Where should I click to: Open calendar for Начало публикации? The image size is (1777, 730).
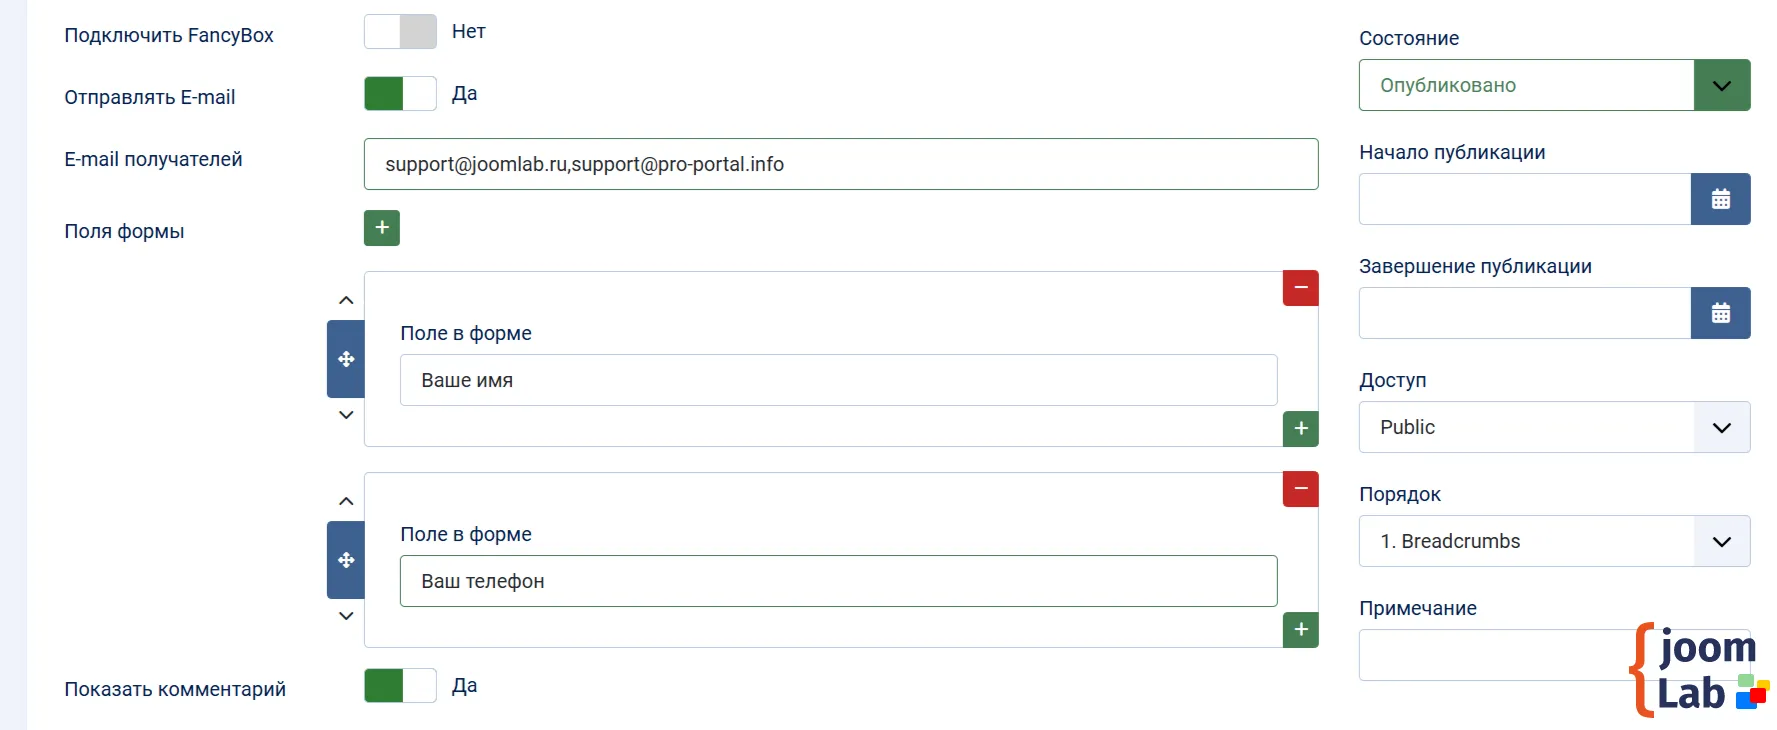click(x=1720, y=199)
